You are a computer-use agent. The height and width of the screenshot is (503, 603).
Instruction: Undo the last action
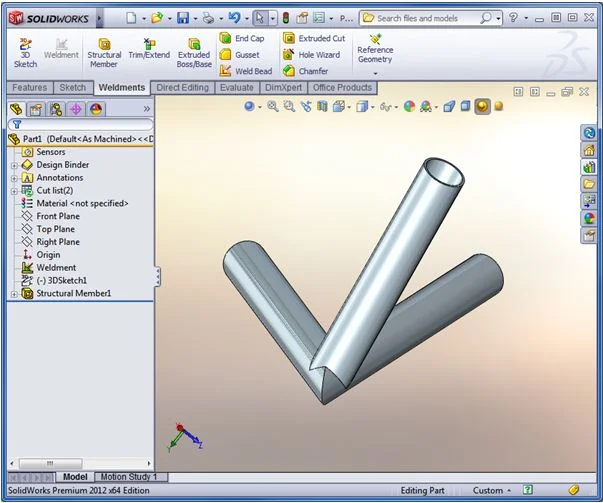[x=234, y=18]
